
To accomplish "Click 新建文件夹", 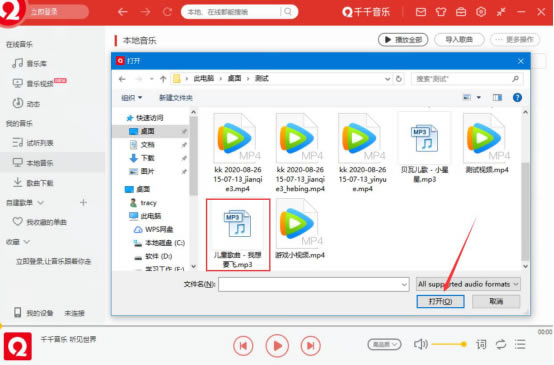I will pyautogui.click(x=176, y=98).
